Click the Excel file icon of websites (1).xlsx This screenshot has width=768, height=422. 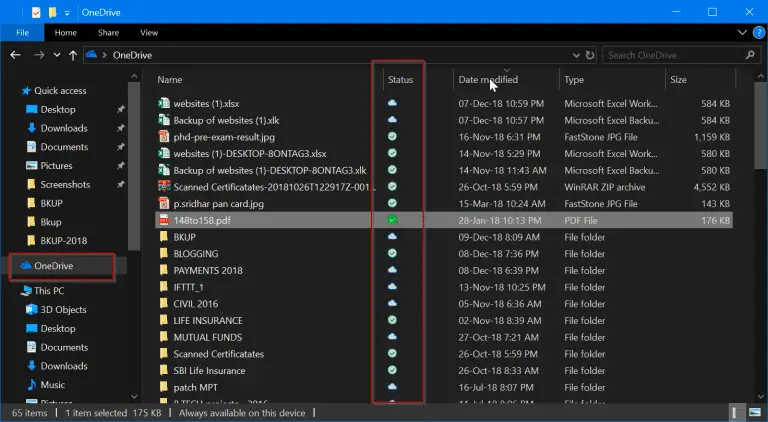(x=164, y=103)
